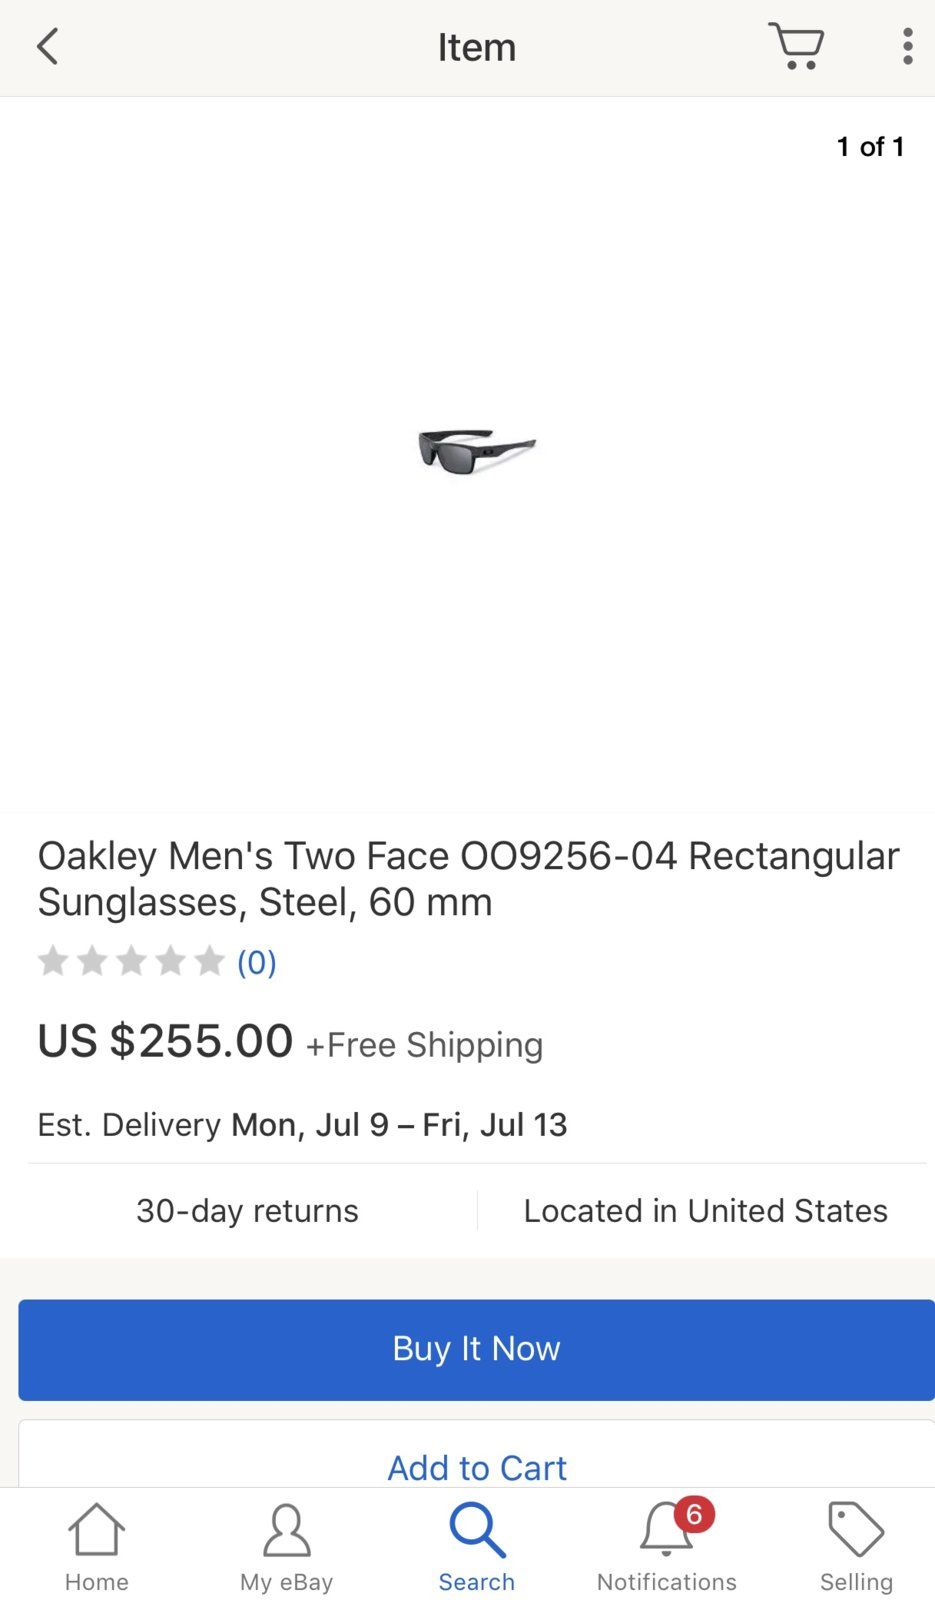
Task: Tap the 1 of 1 image counter
Action: 870,147
